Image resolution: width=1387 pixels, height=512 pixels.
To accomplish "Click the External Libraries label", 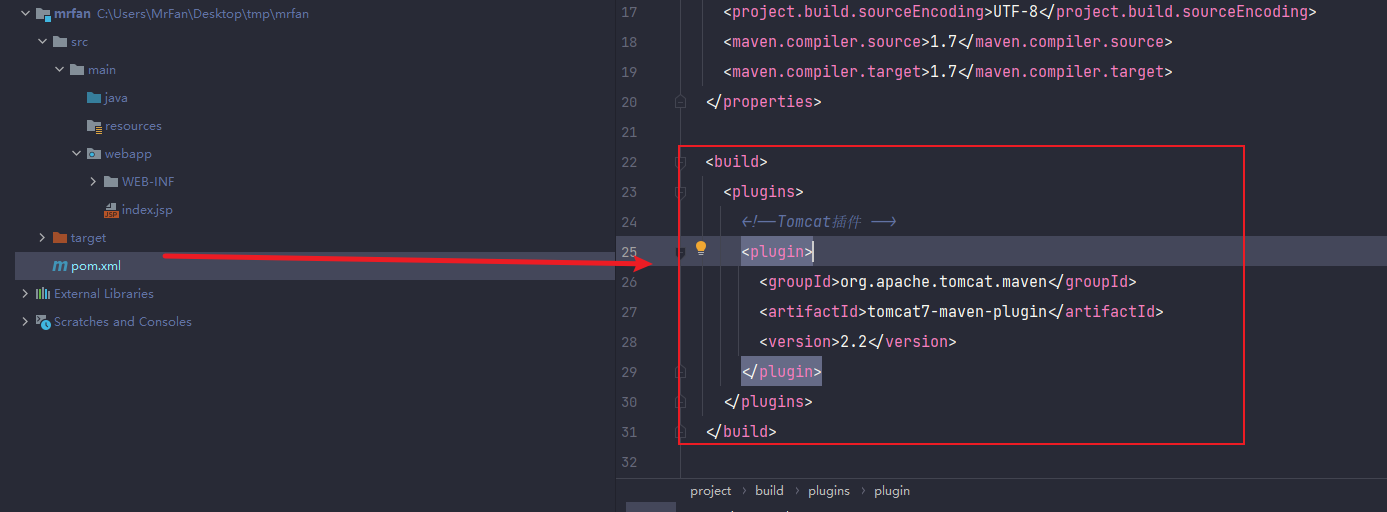I will point(104,294).
